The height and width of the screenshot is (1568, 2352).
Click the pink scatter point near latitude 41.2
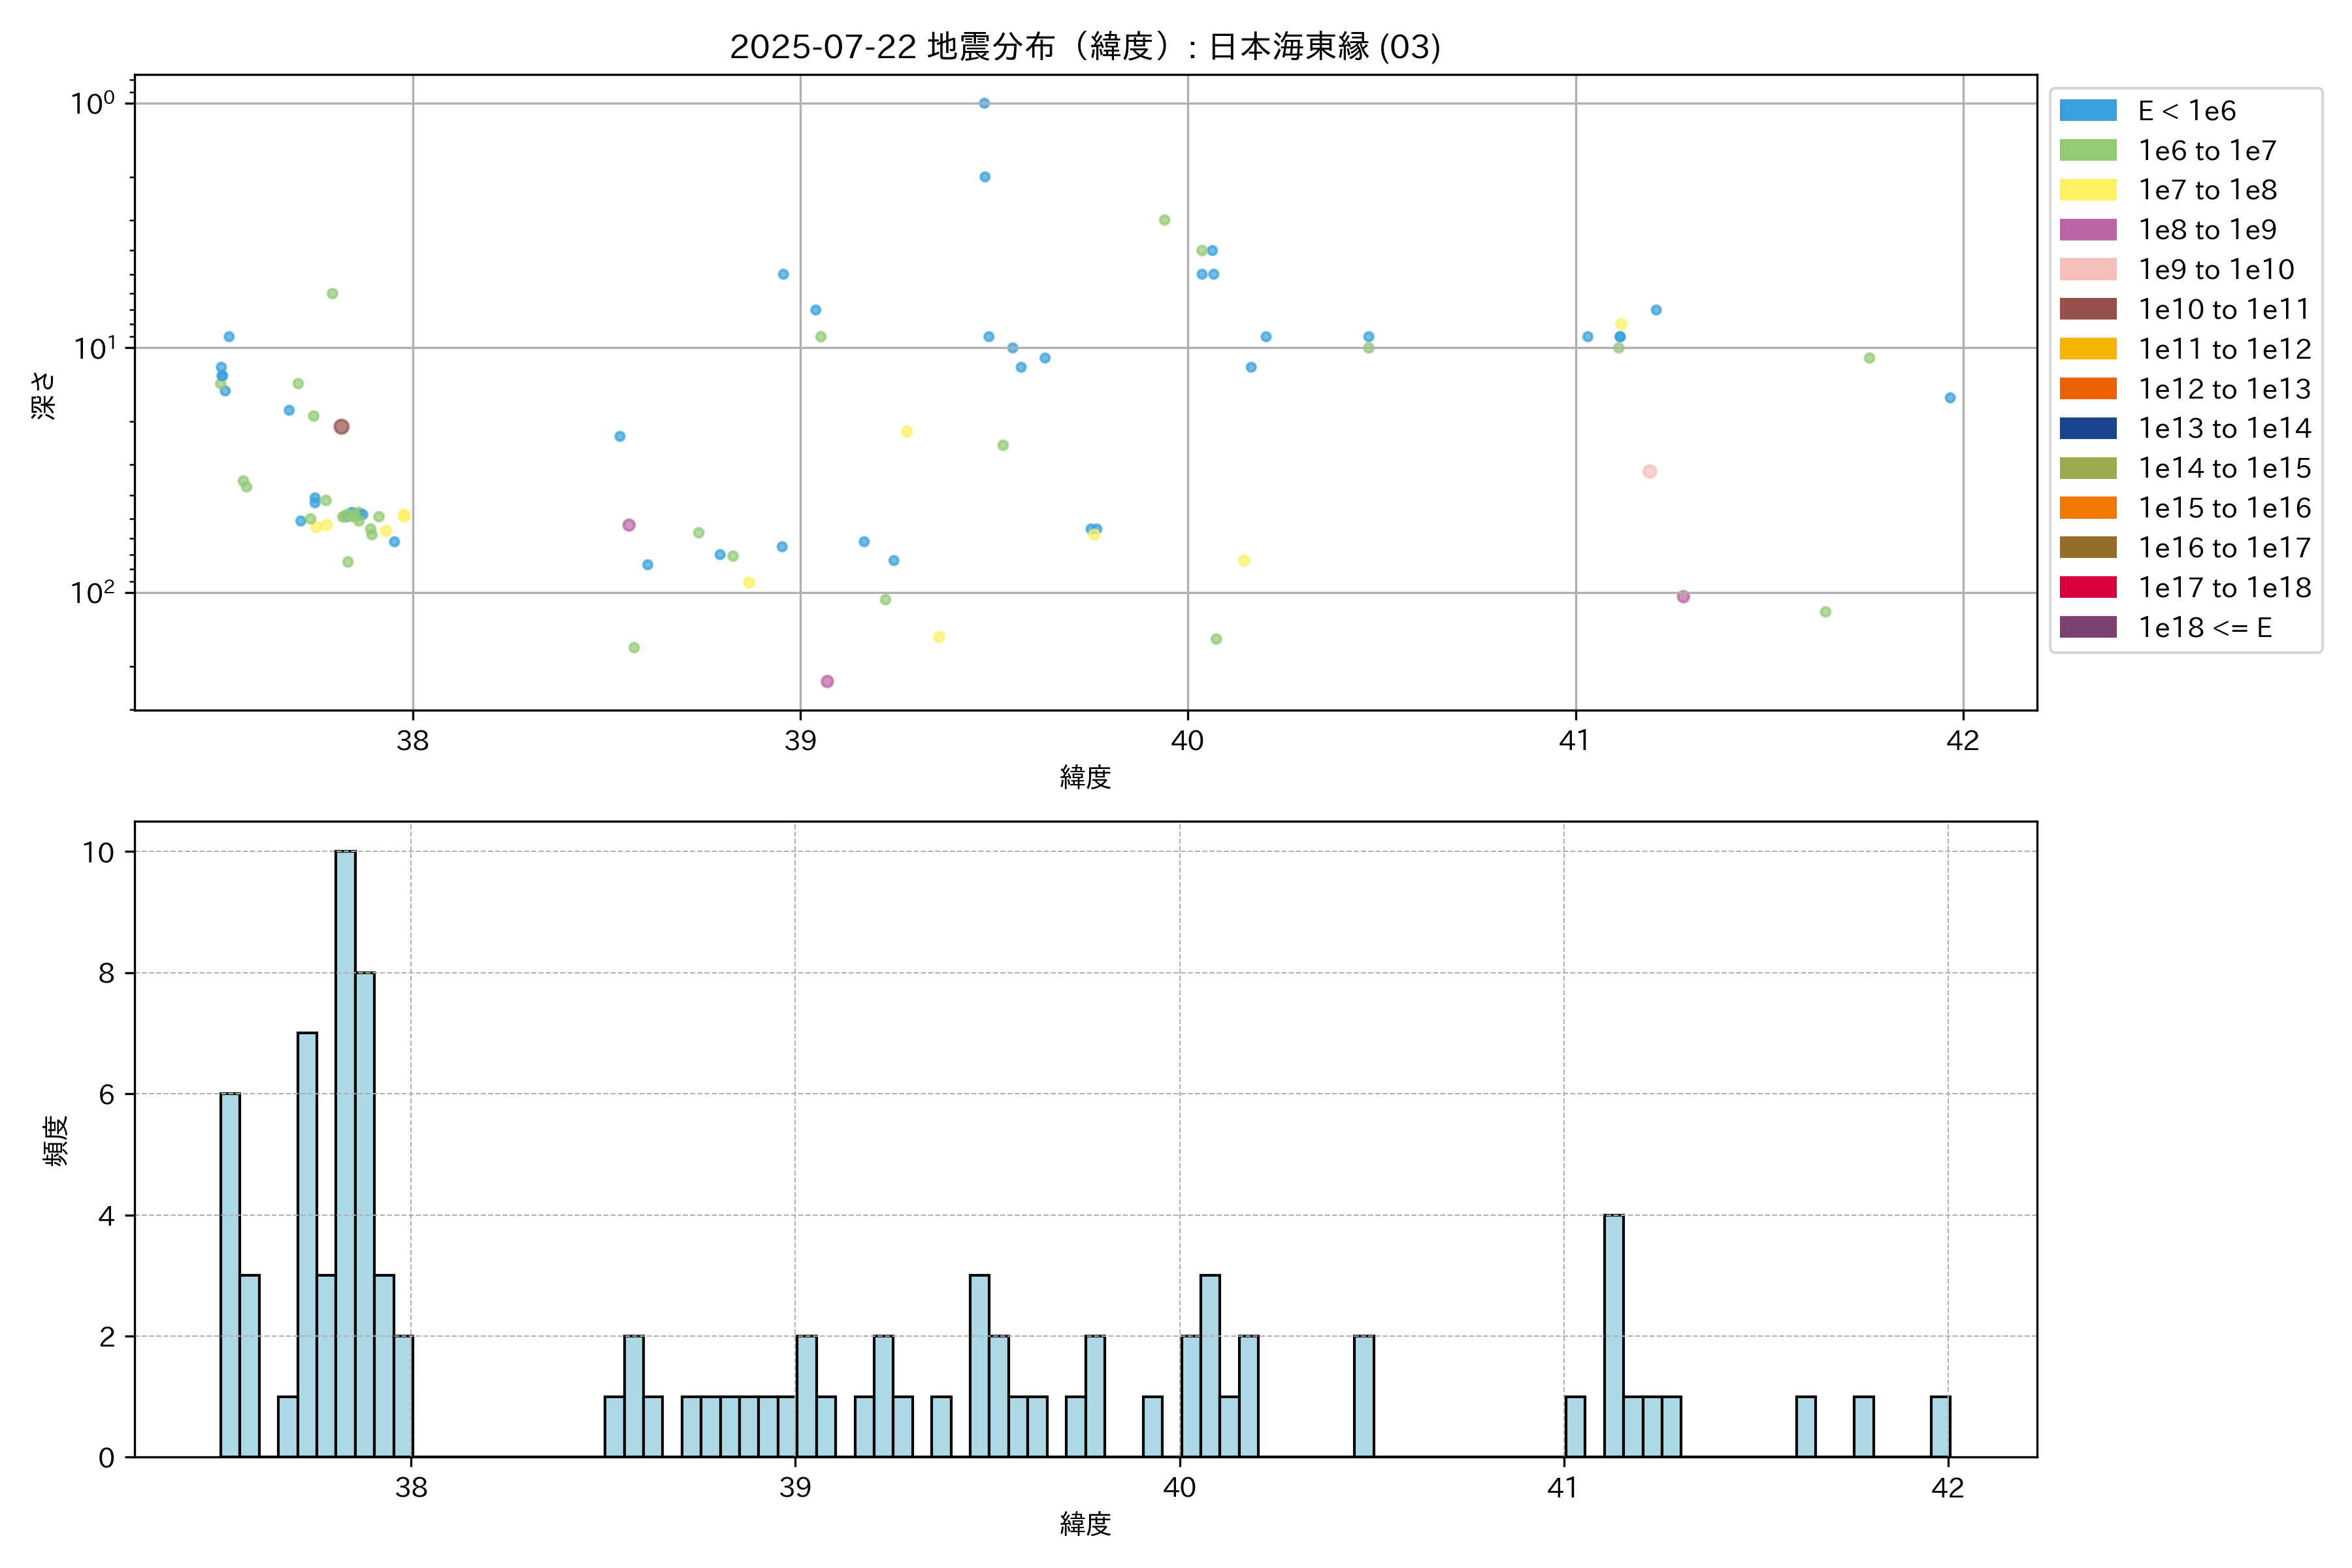pyautogui.click(x=1649, y=471)
